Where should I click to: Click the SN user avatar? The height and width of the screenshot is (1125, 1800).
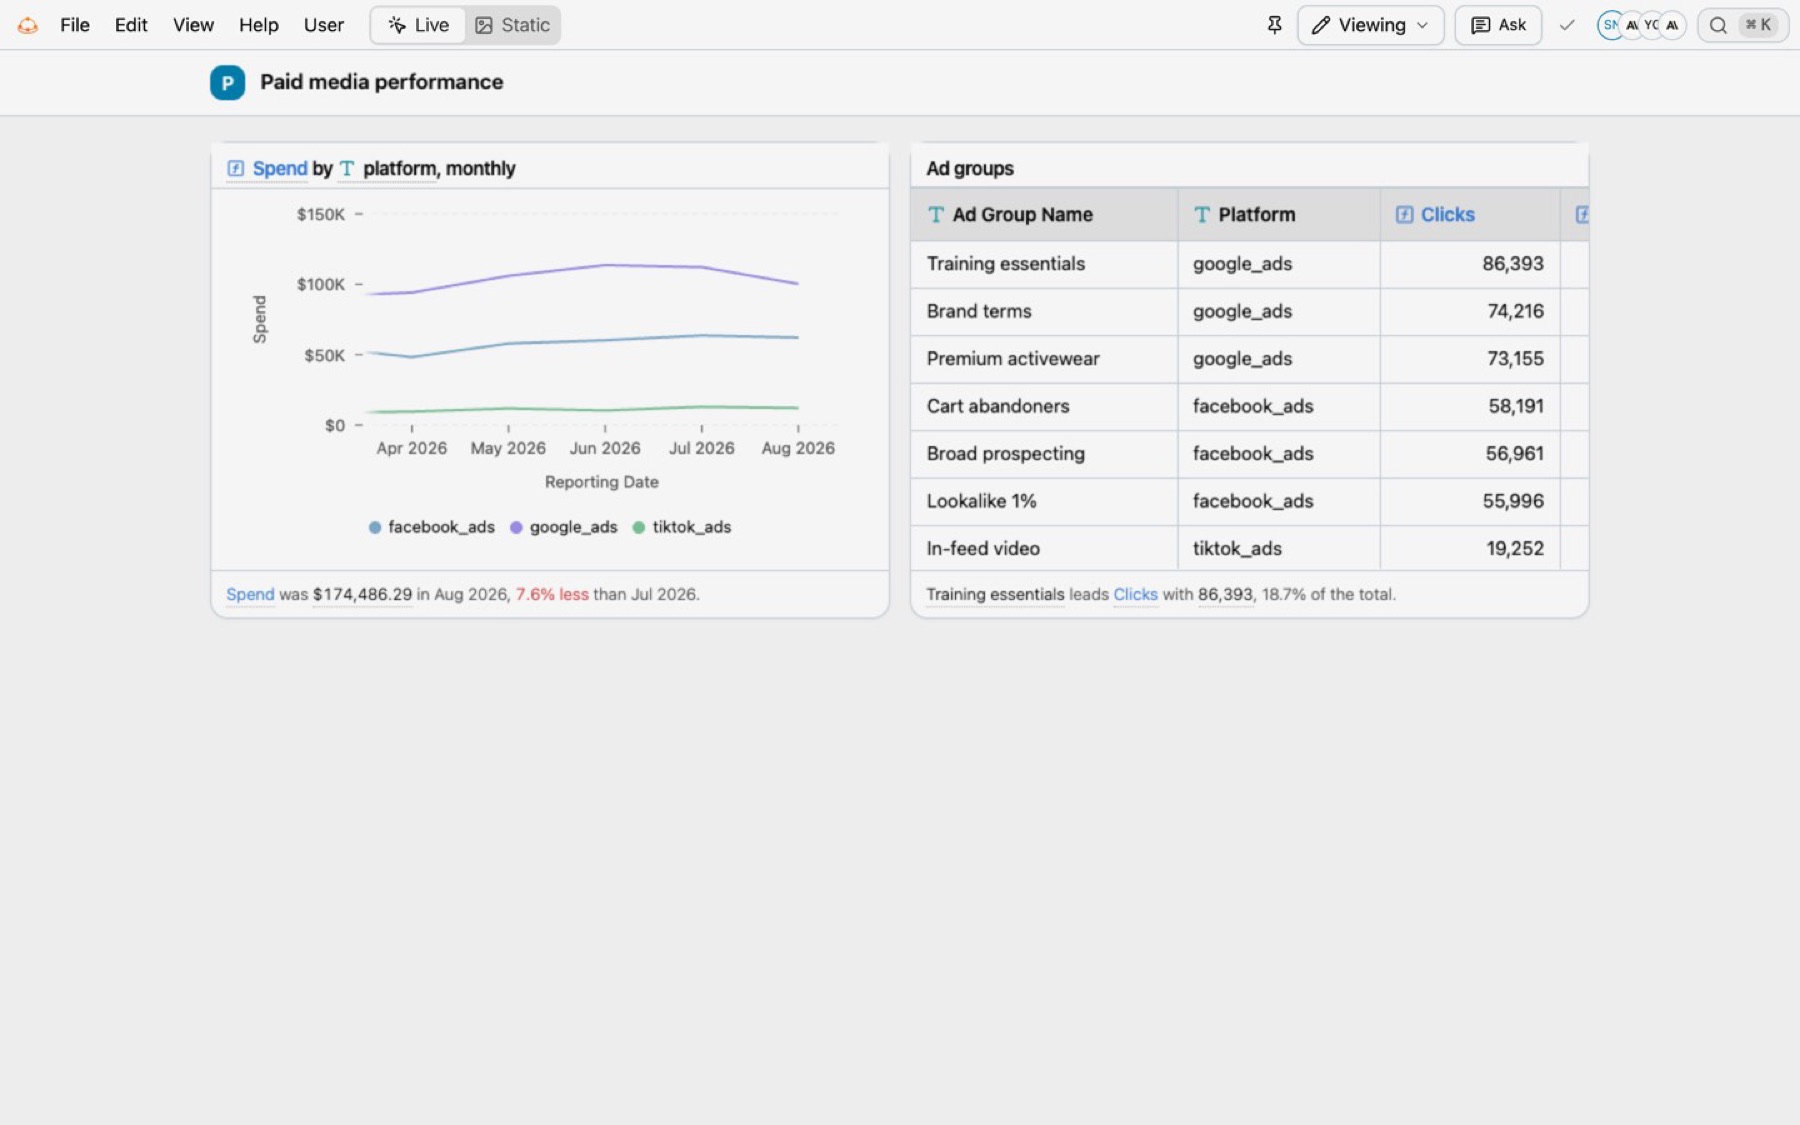click(1610, 25)
